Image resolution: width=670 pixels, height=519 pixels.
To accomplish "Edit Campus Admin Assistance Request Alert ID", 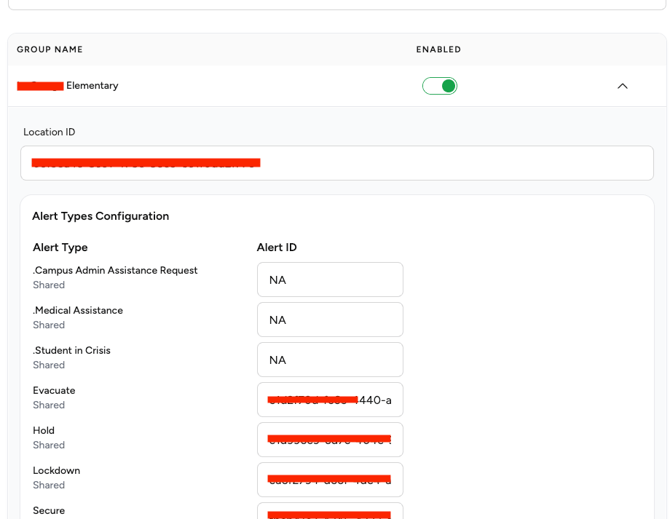I will coord(330,280).
